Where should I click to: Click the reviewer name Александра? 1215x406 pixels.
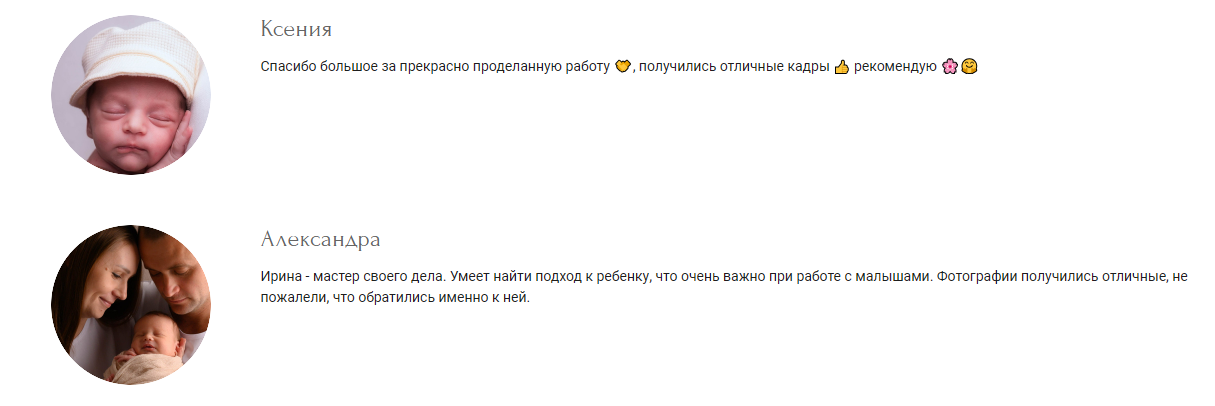pyautogui.click(x=320, y=240)
